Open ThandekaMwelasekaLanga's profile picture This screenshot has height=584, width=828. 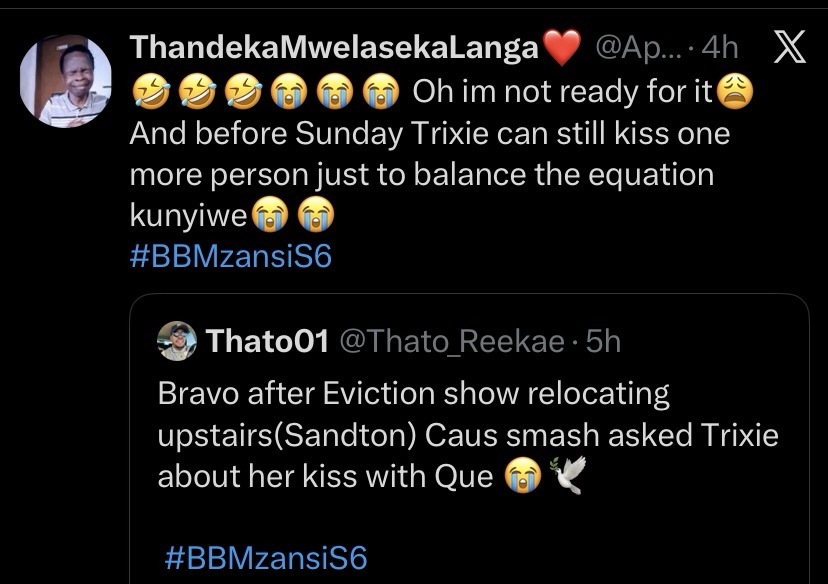[66, 81]
